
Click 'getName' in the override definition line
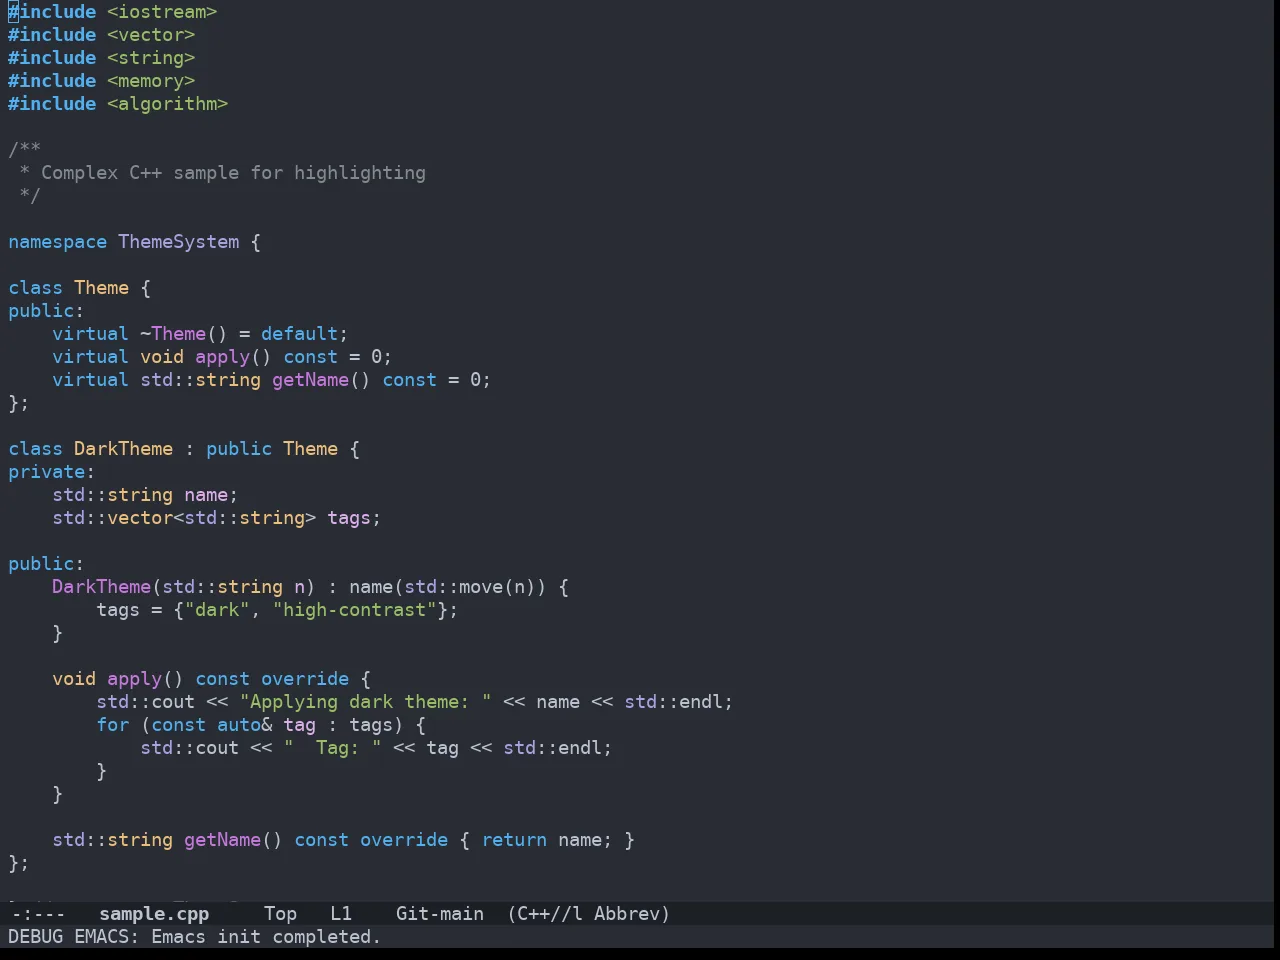tap(222, 840)
